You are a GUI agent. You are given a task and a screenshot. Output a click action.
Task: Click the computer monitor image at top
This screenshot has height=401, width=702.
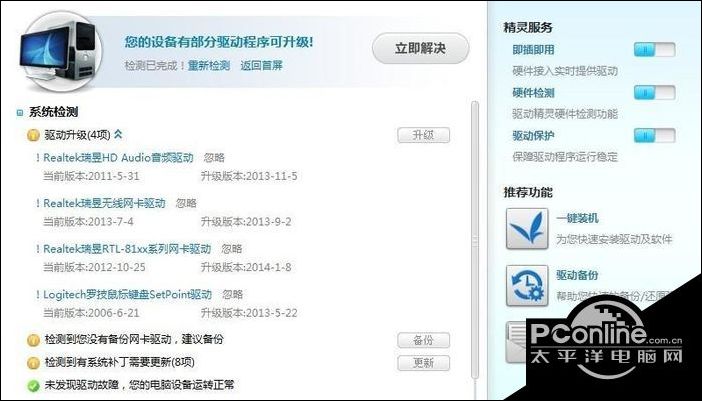(x=57, y=51)
